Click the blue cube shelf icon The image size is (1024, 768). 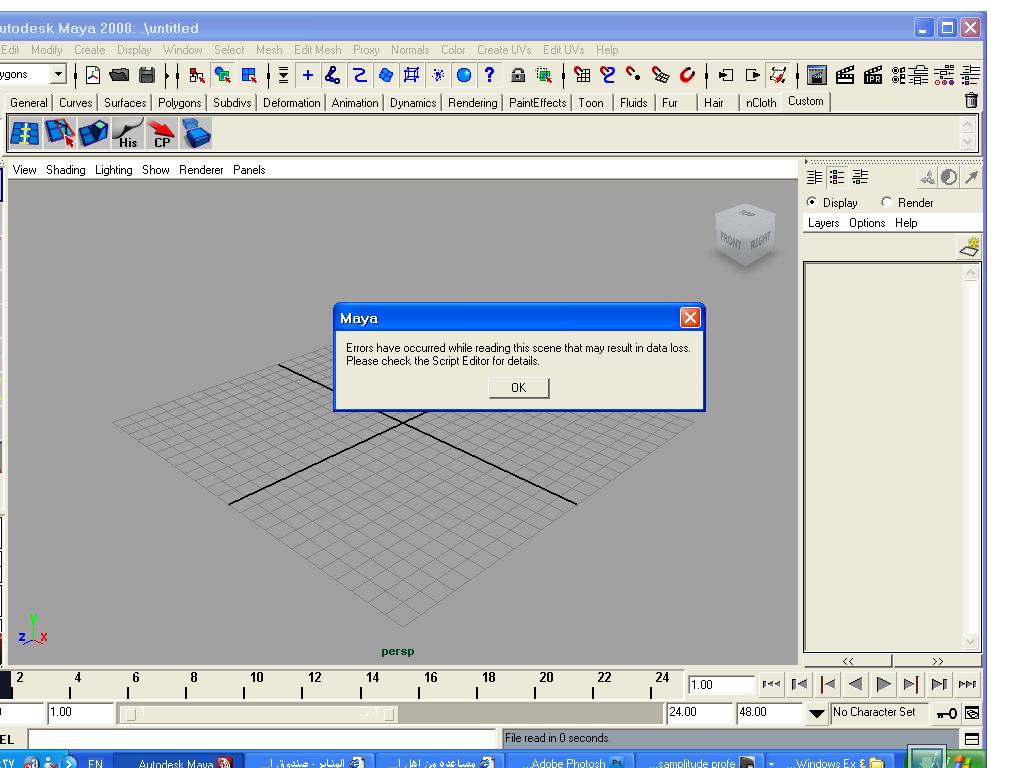195,133
